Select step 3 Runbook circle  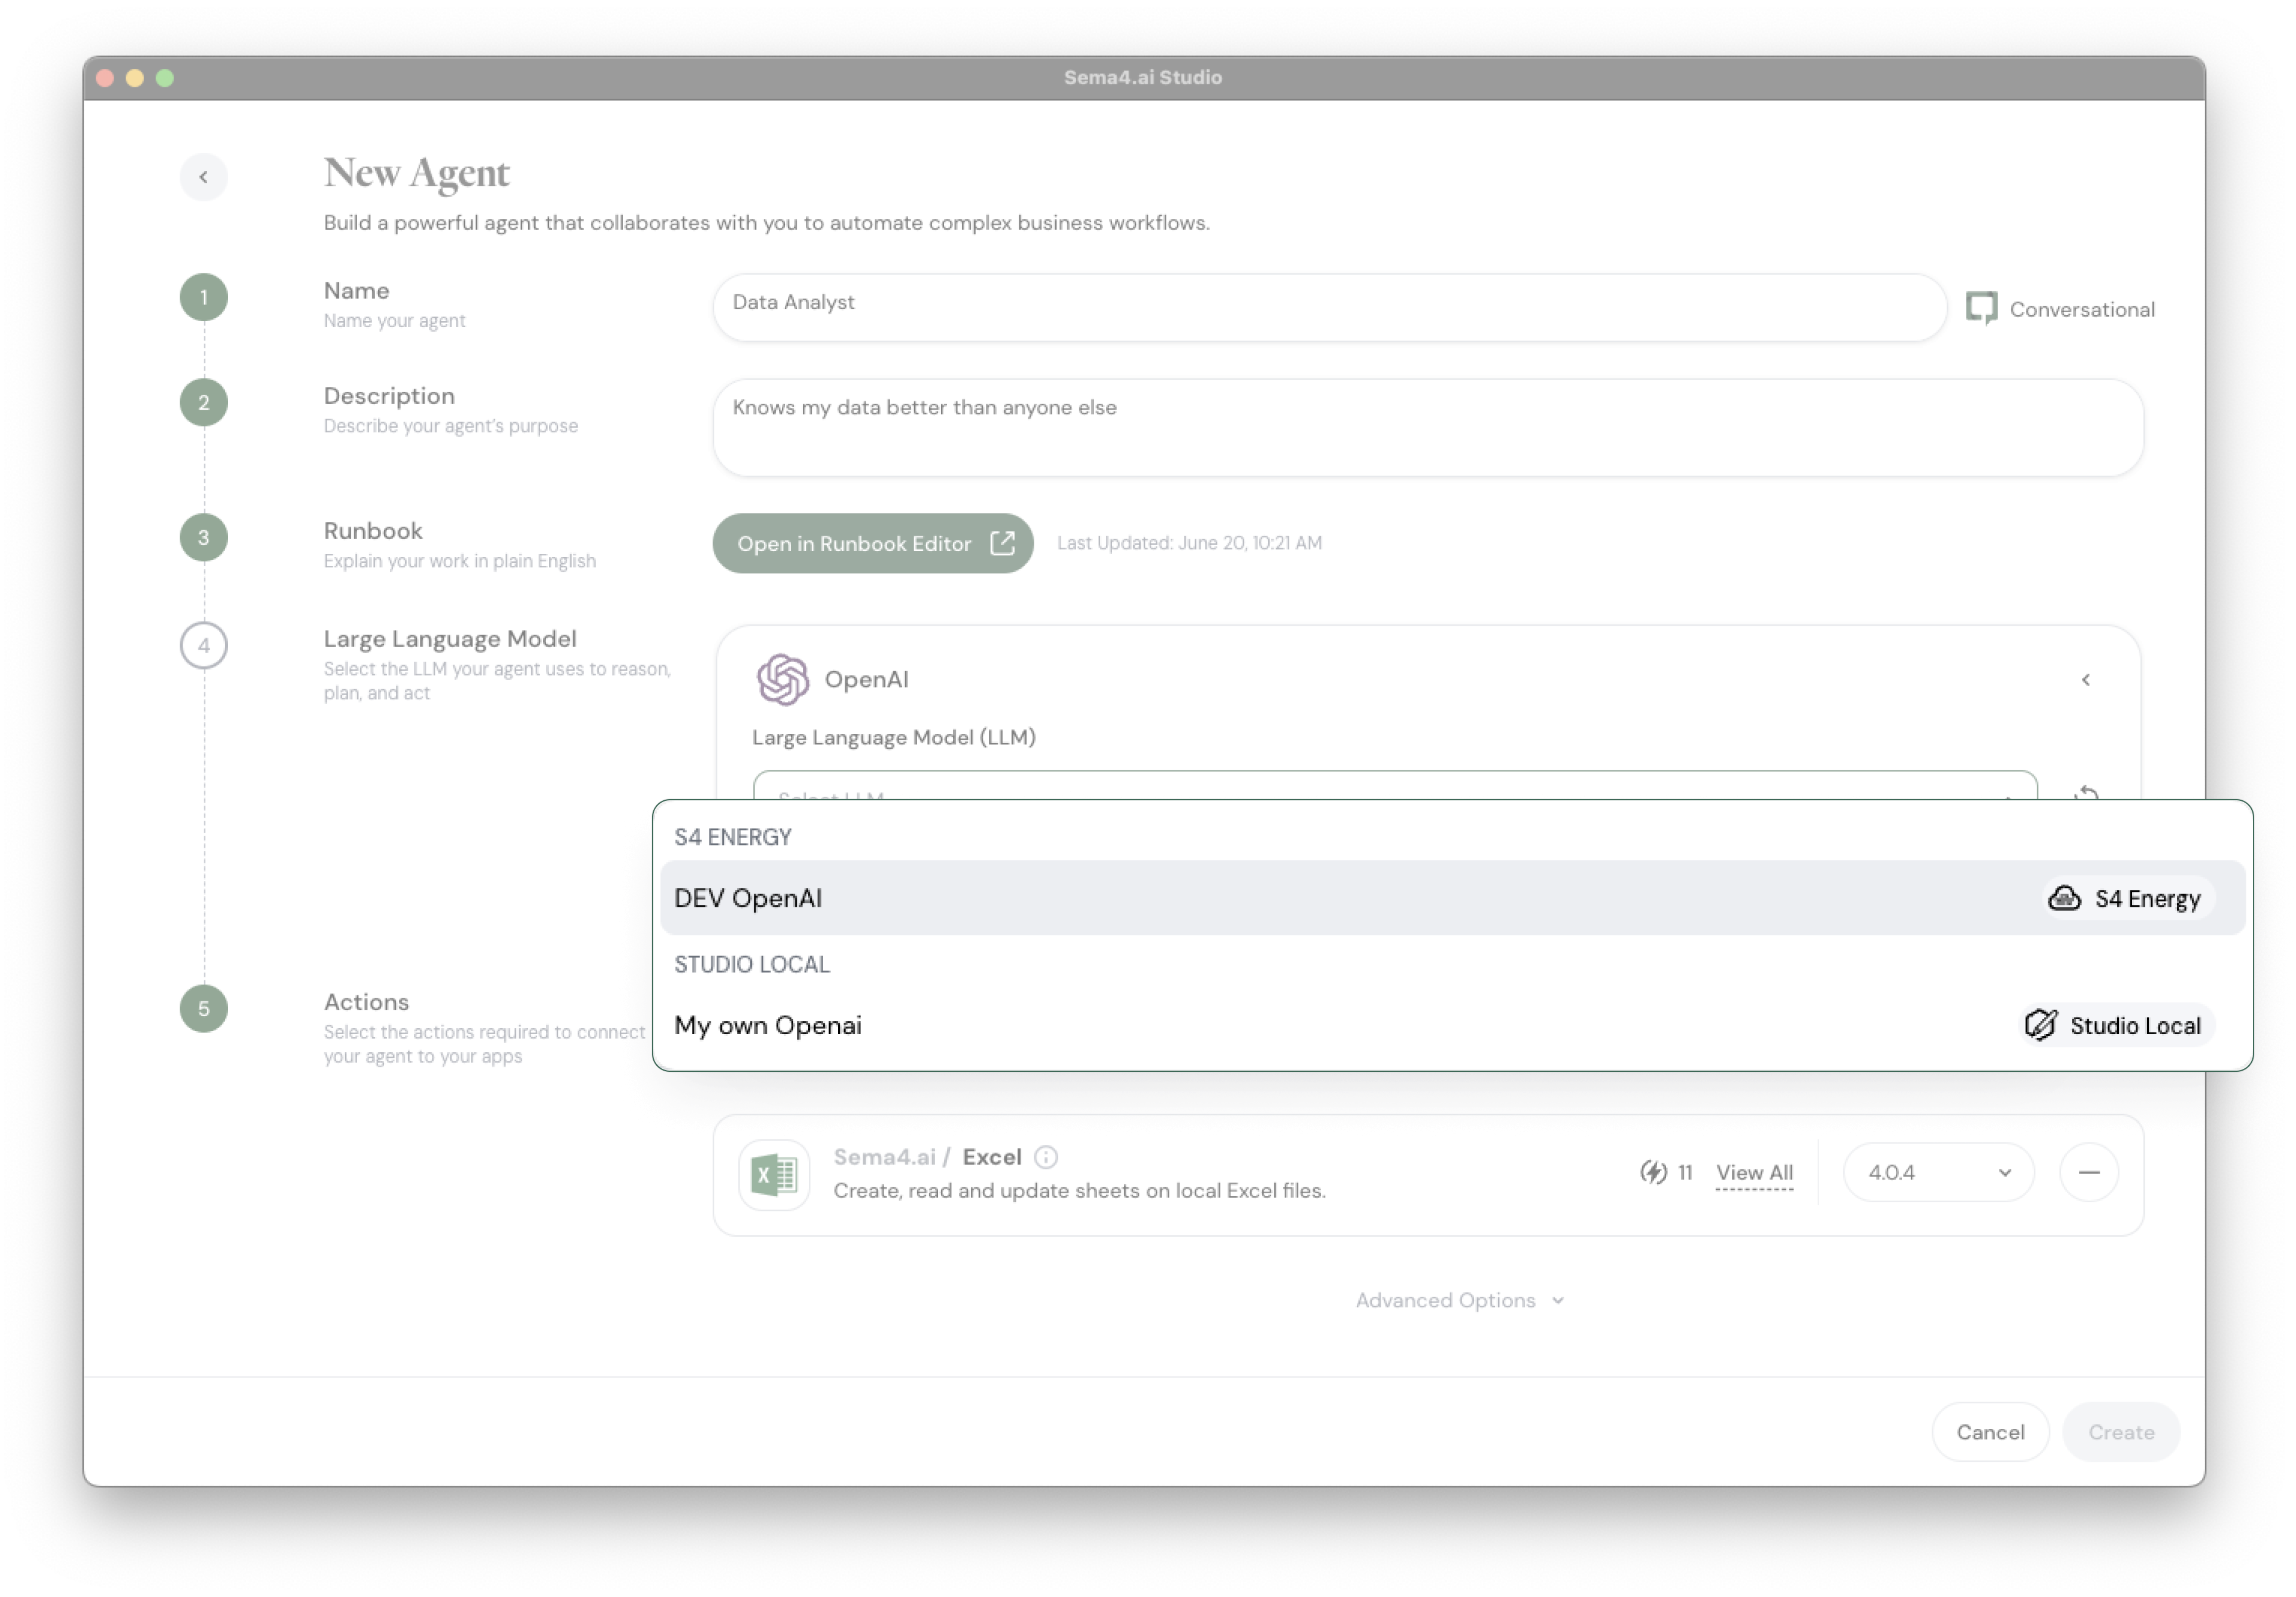click(203, 537)
